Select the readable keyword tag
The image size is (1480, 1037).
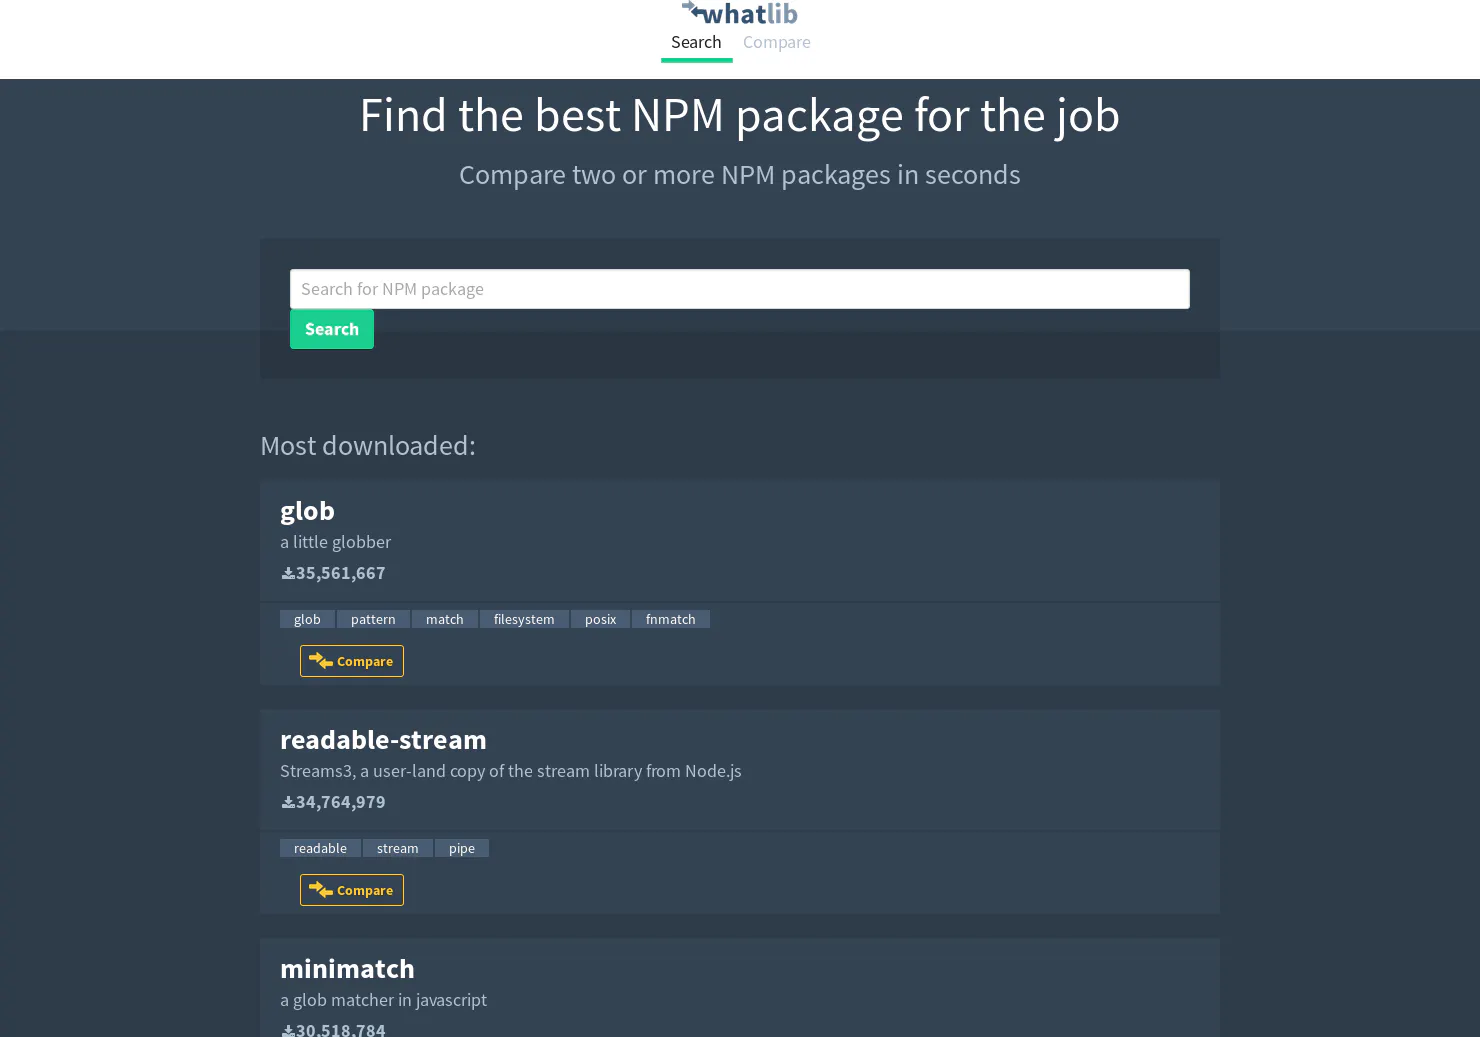pyautogui.click(x=320, y=848)
